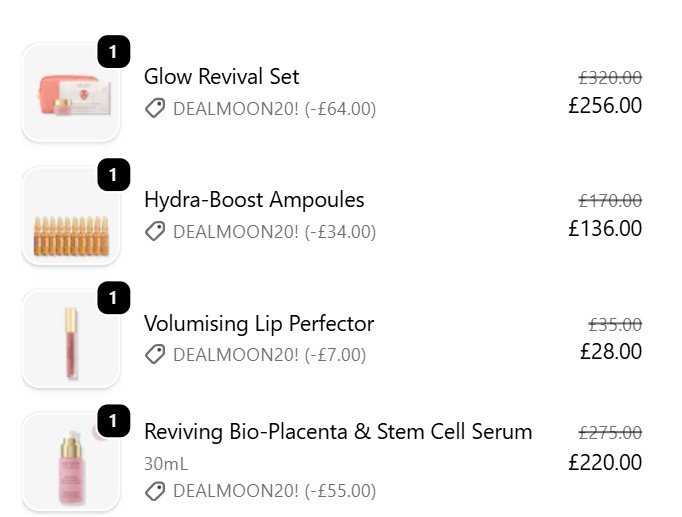The image size is (682, 517).
Task: Click the Reviving Bio-Placenta & Stem Cell Serum title
Action: [x=338, y=432]
